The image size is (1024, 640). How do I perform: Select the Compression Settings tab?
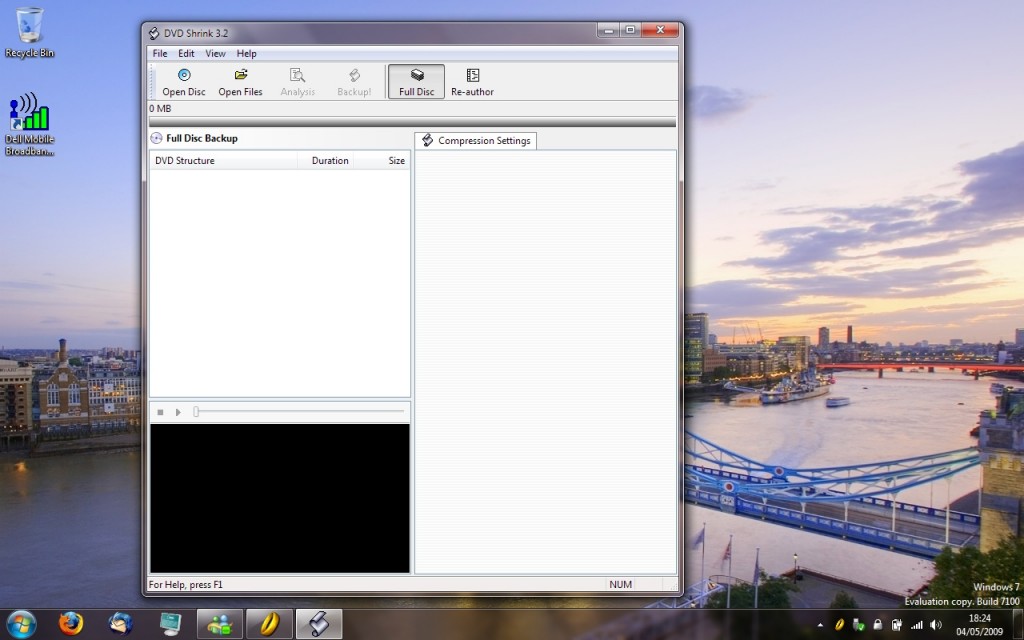[475, 140]
